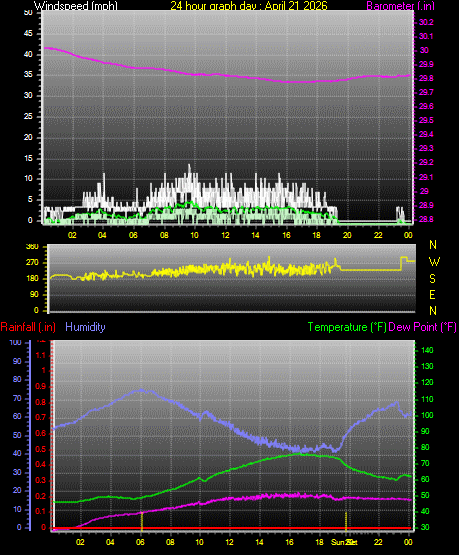Click the topmost N compass letter
This screenshot has height=555, width=459.
pyautogui.click(x=433, y=245)
